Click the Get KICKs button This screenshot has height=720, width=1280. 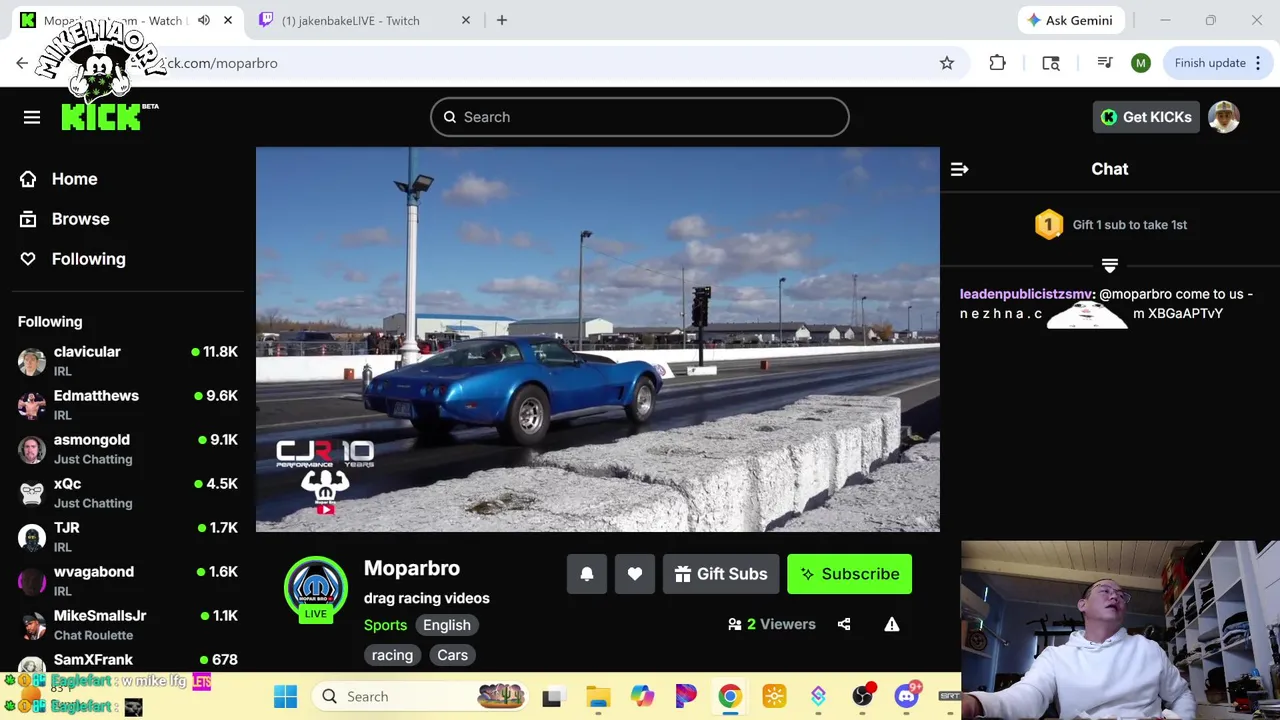1146,117
